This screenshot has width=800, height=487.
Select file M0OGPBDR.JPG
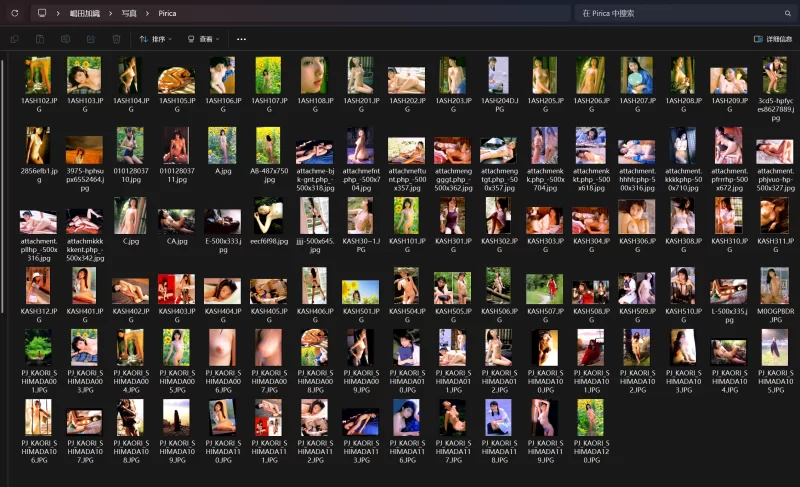point(775,295)
